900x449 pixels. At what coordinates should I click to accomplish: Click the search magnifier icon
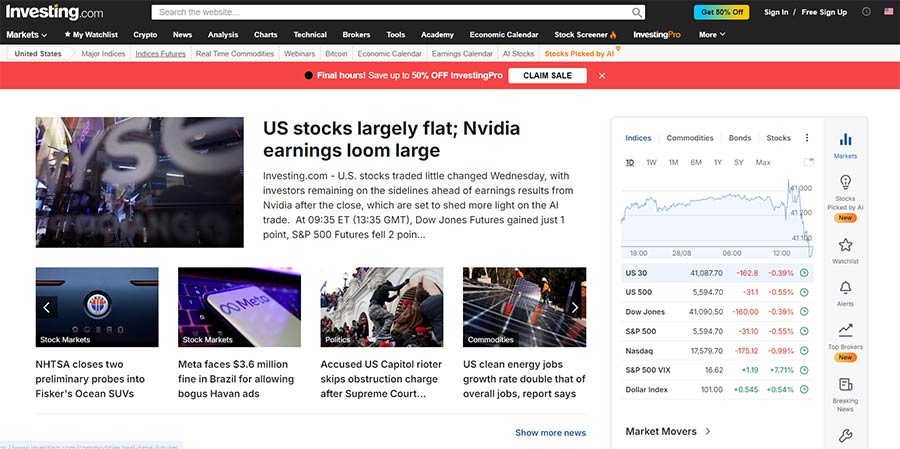click(x=637, y=12)
